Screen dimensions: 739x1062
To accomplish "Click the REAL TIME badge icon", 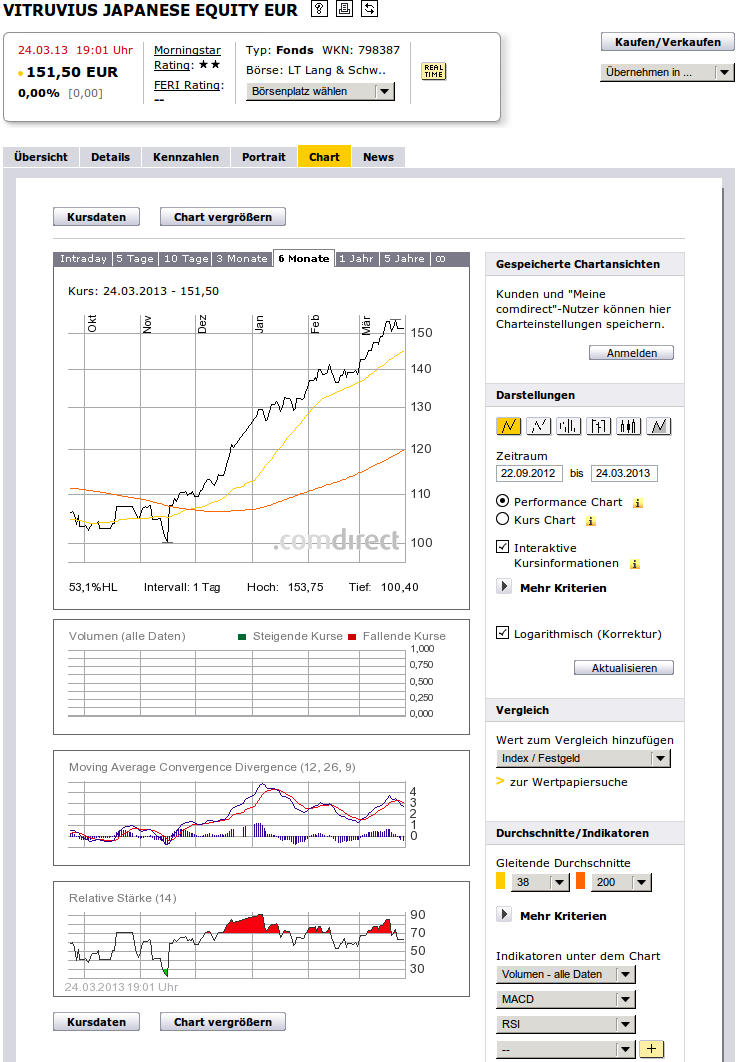I will (x=434, y=71).
